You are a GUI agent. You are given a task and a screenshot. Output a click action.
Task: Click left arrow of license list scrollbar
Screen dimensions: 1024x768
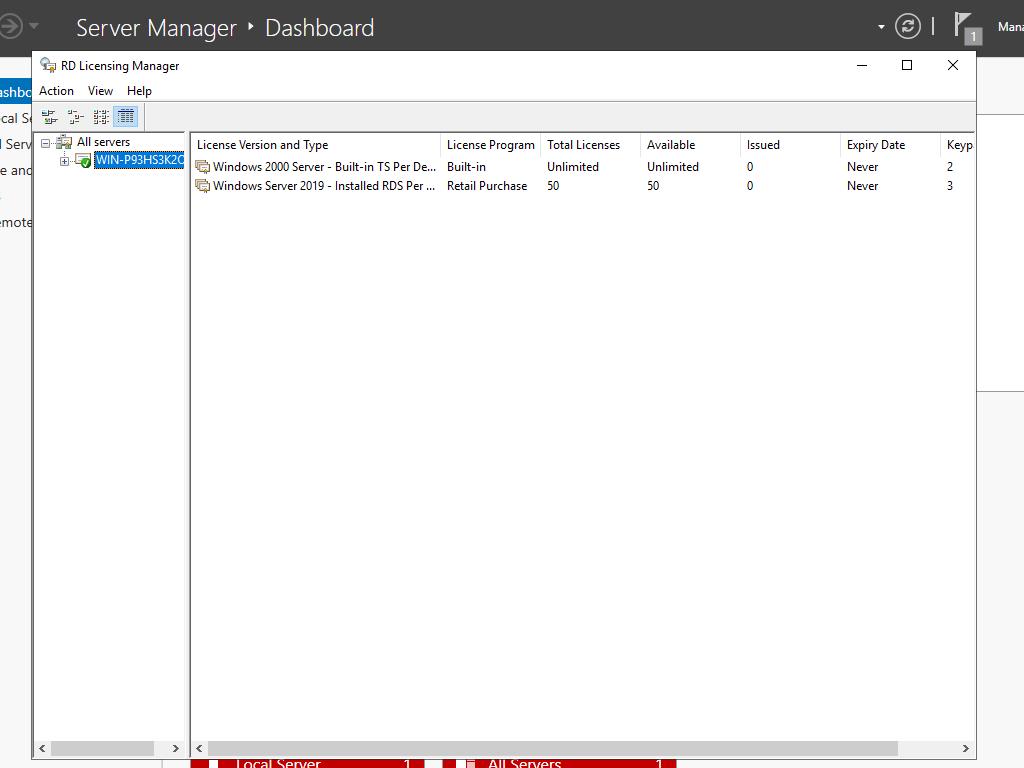coord(200,748)
